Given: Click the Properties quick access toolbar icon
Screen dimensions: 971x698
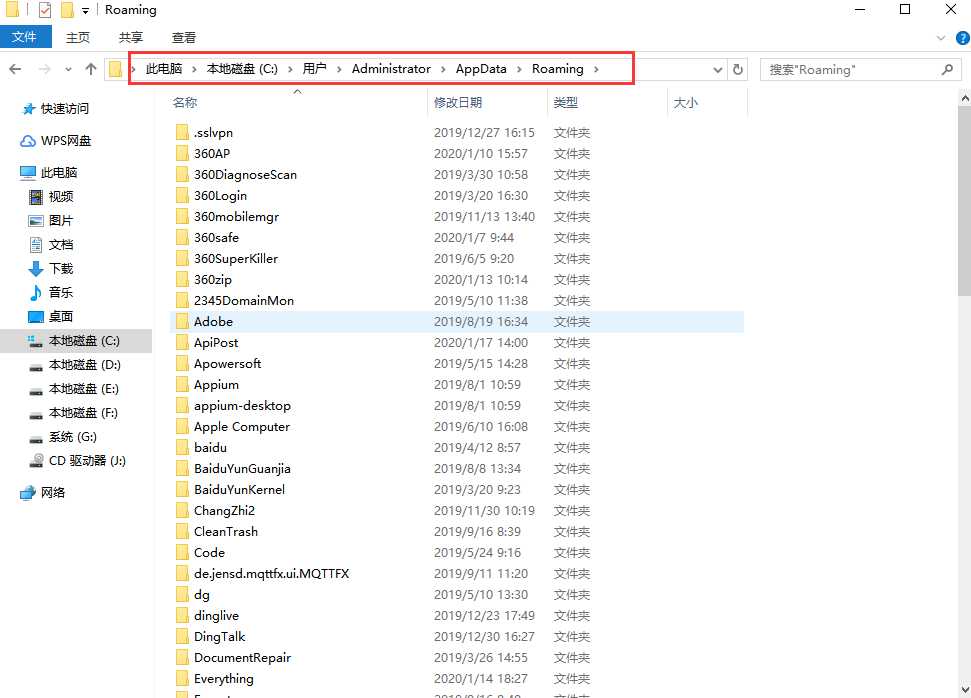Looking at the screenshot, I should pos(45,10).
